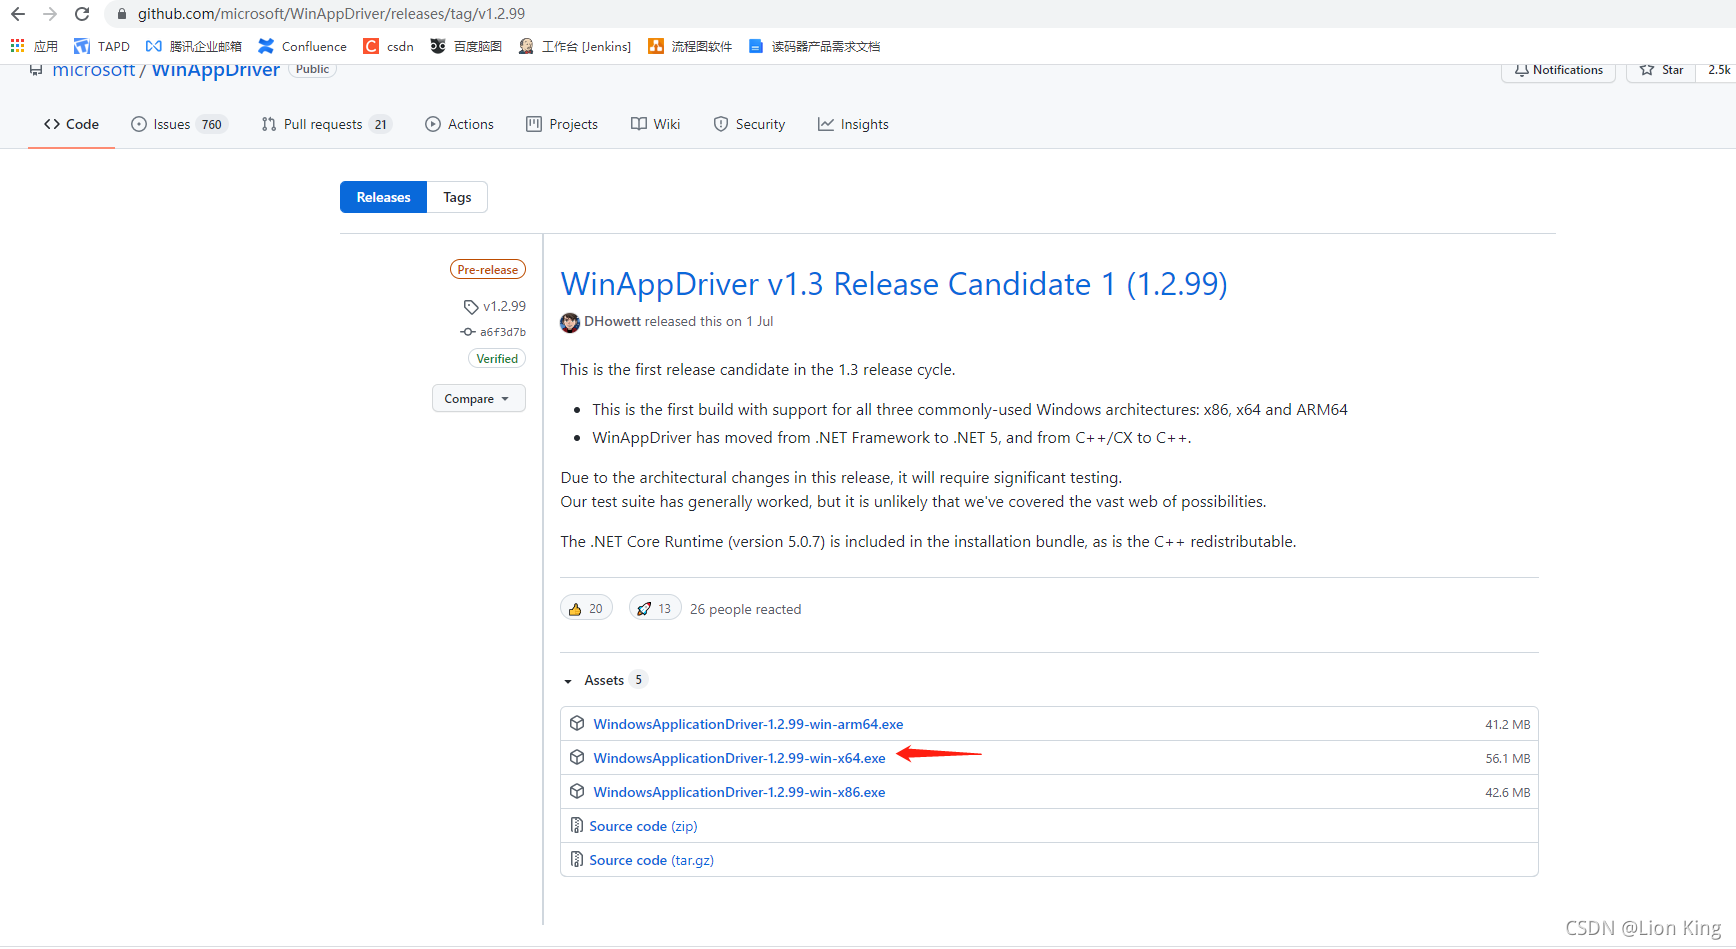Collapse the Assets section
The width and height of the screenshot is (1736, 949).
click(x=604, y=680)
